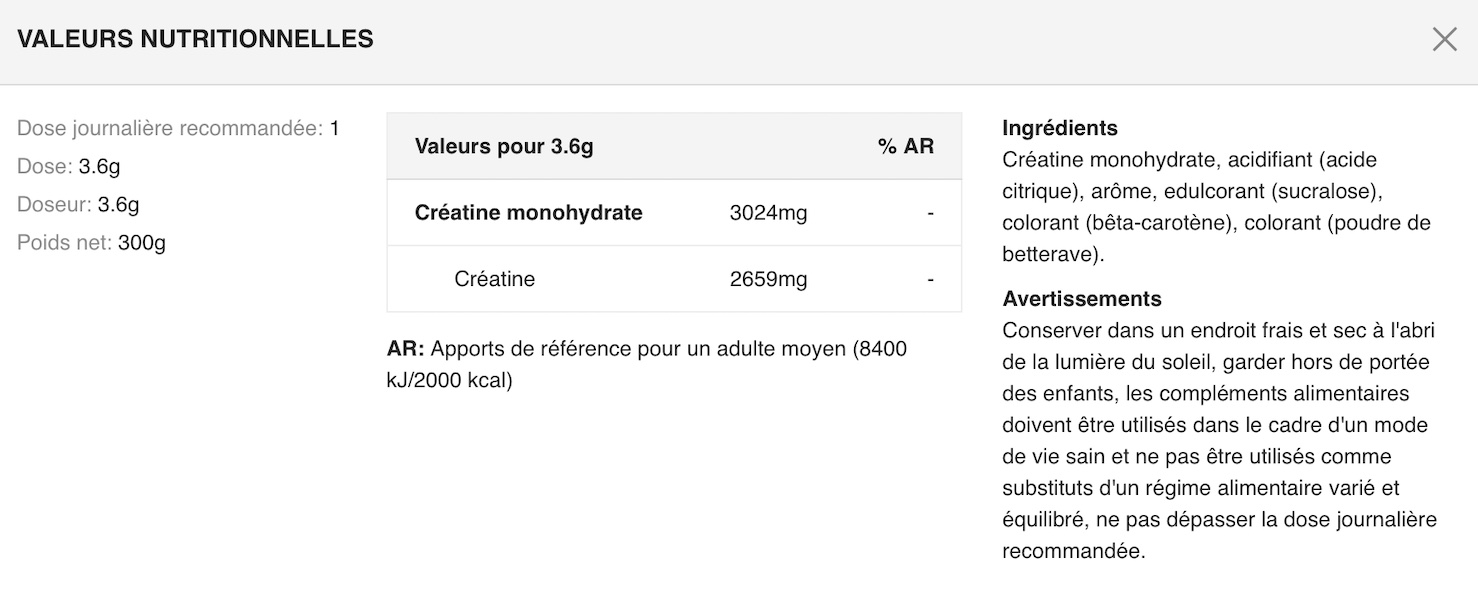The width and height of the screenshot is (1478, 602).
Task: Select the Dose: 3.6g label
Action: (x=68, y=166)
